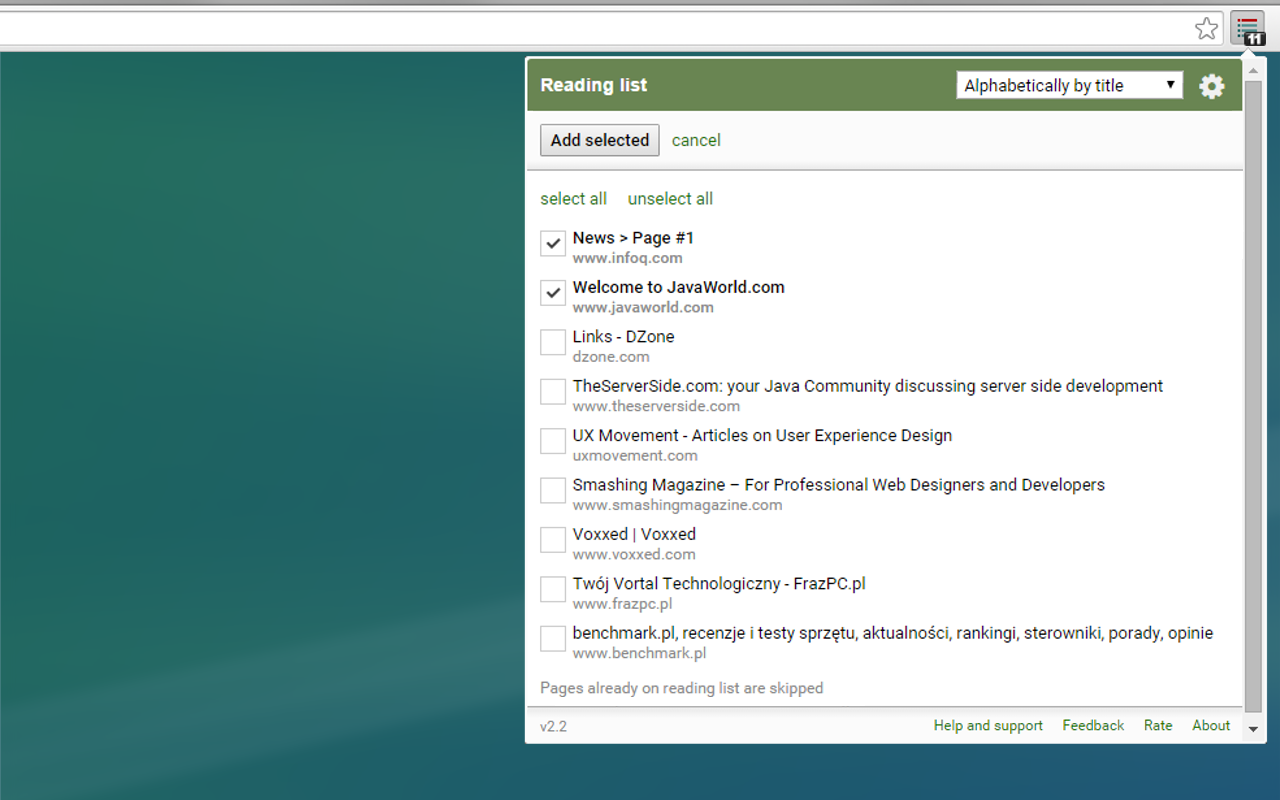
Task: Open Help and support link
Action: 988,726
